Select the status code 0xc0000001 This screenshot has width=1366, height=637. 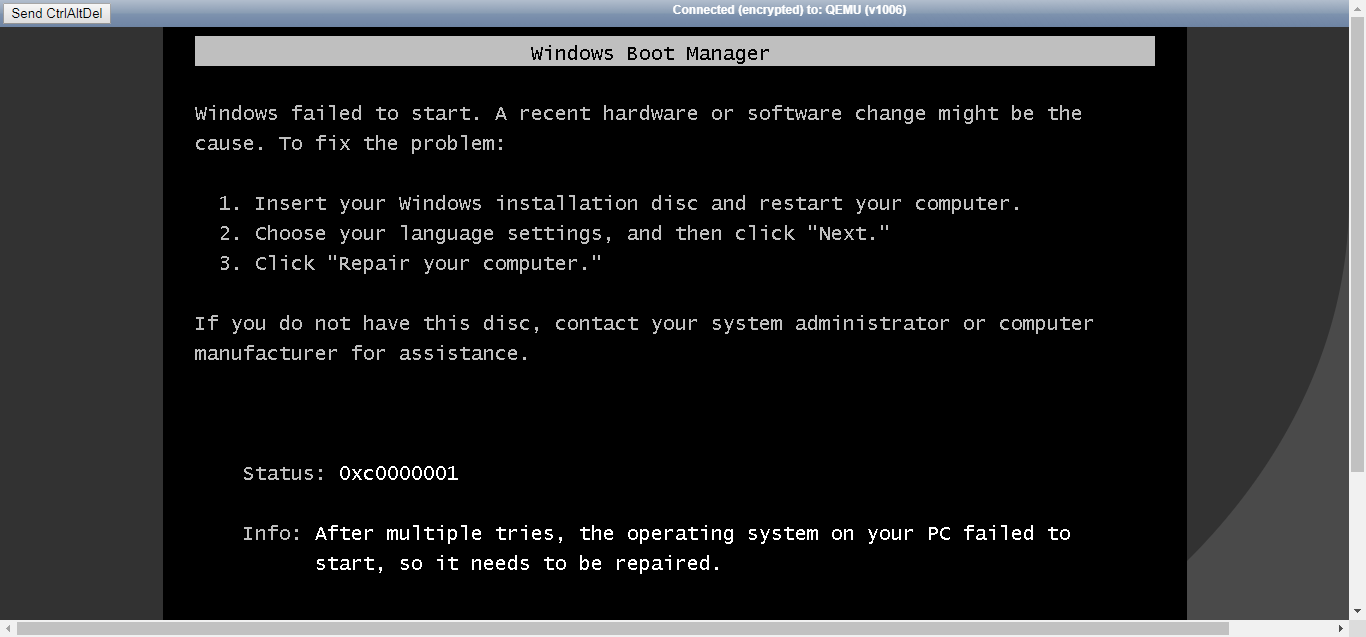click(399, 473)
